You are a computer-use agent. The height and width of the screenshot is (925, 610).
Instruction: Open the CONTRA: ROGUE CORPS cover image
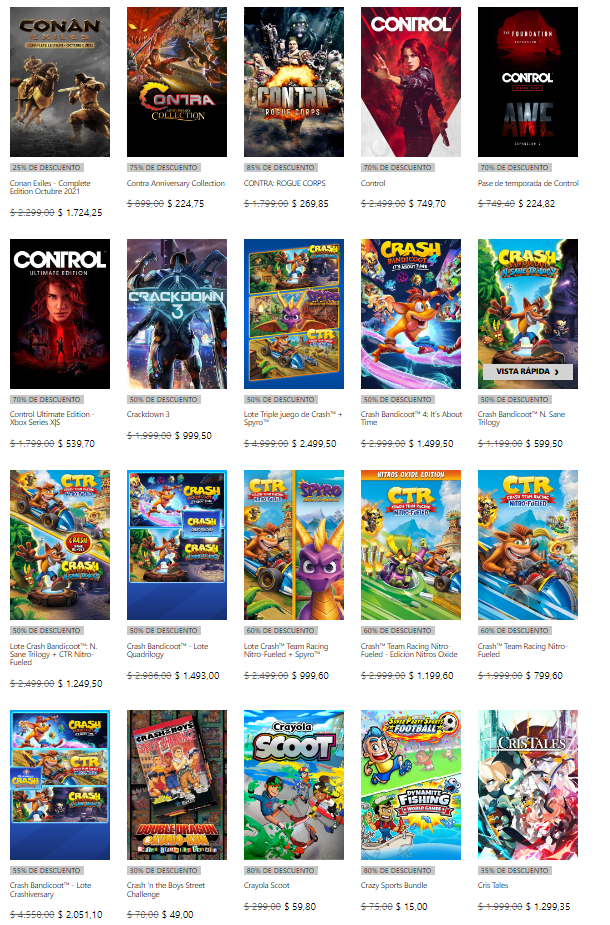click(x=294, y=82)
